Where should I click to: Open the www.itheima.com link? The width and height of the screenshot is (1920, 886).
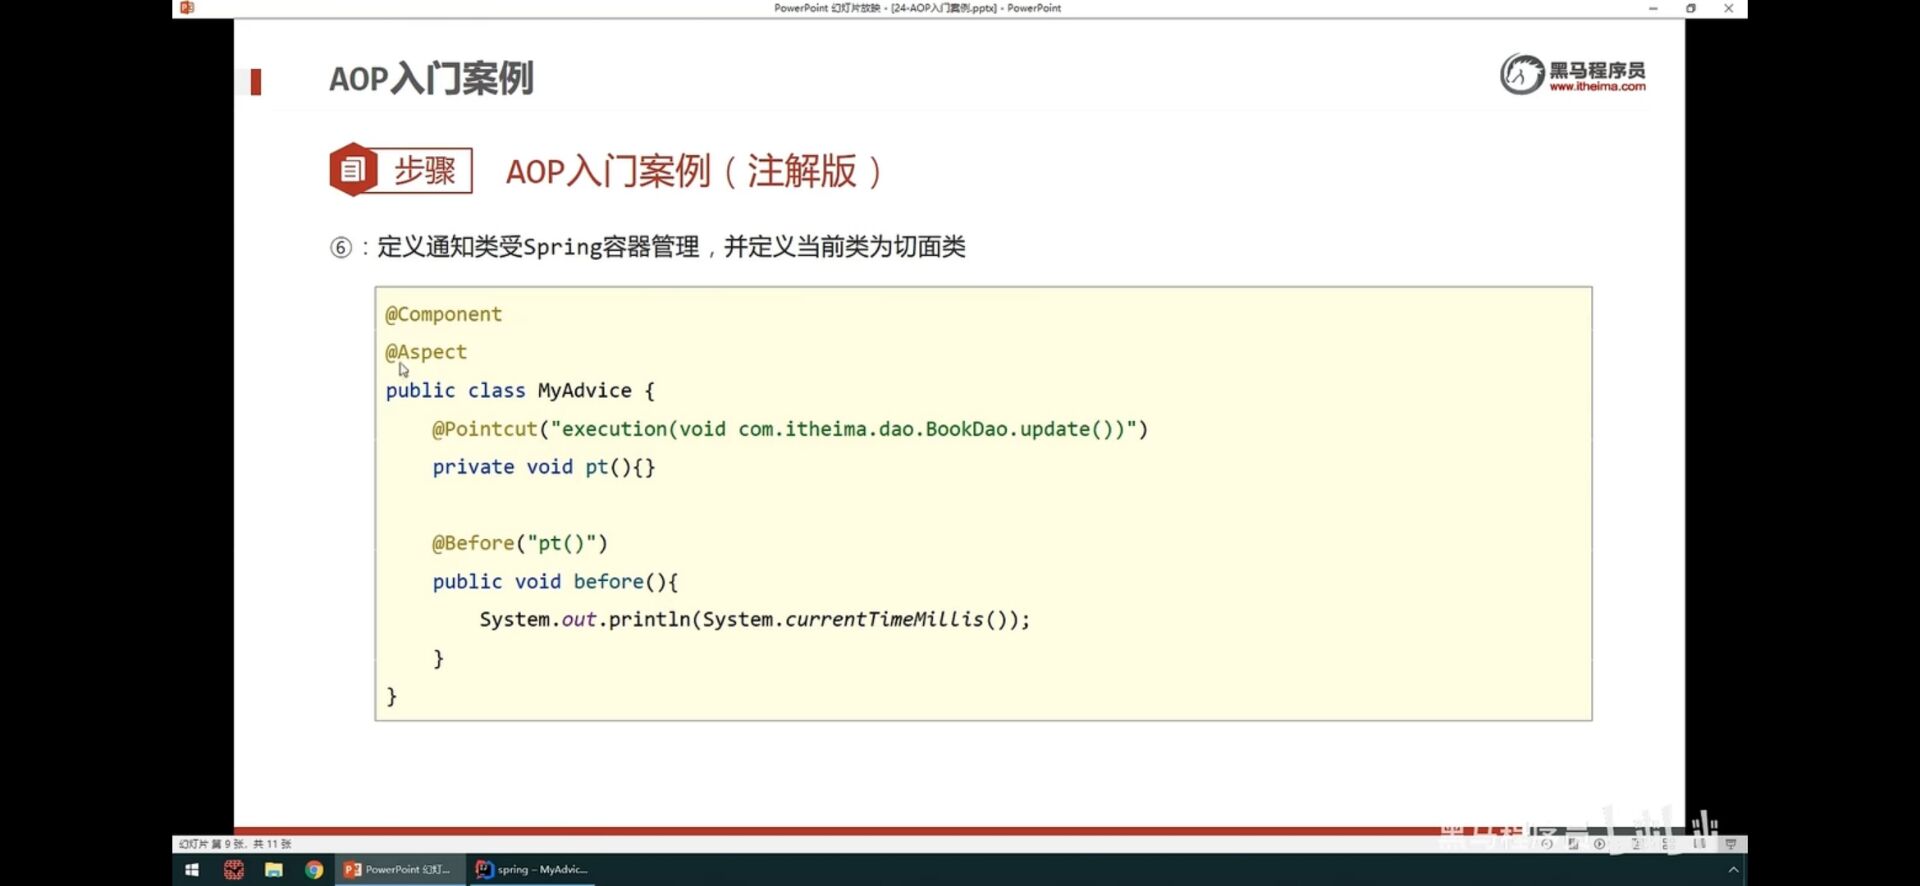pos(1597,87)
